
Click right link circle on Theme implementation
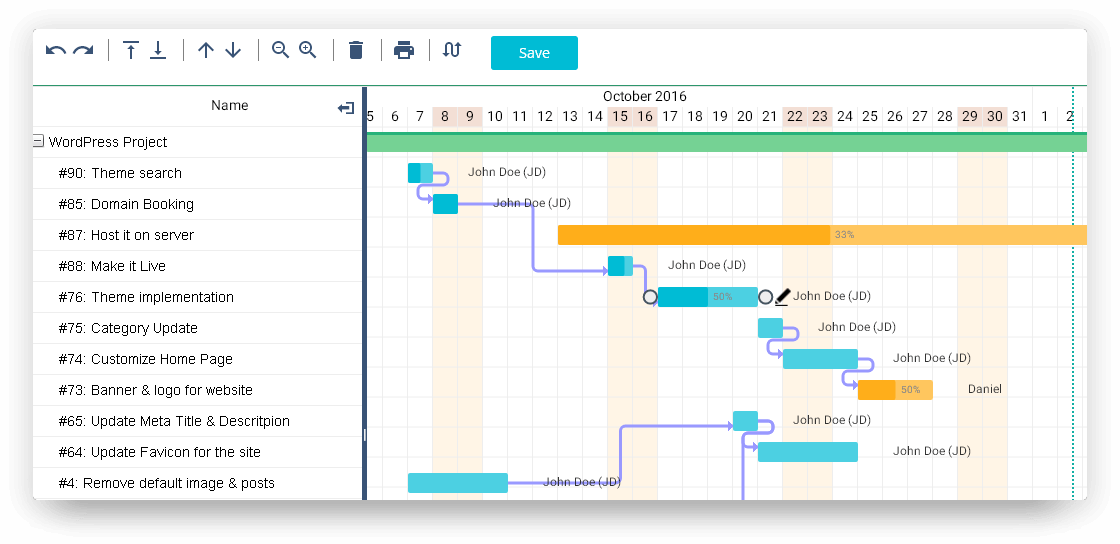pyautogui.click(x=766, y=297)
